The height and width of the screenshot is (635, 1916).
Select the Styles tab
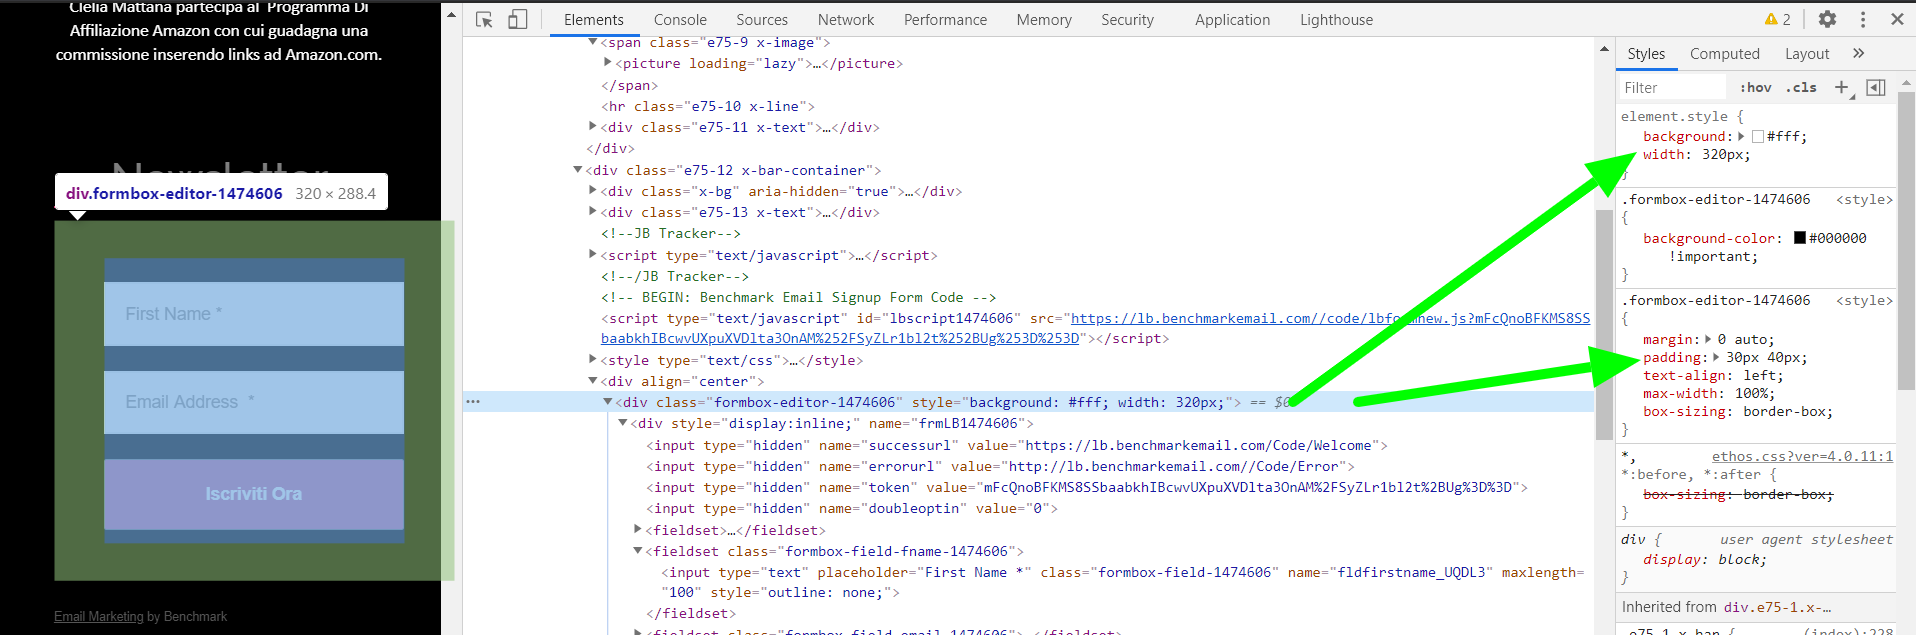(x=1646, y=53)
